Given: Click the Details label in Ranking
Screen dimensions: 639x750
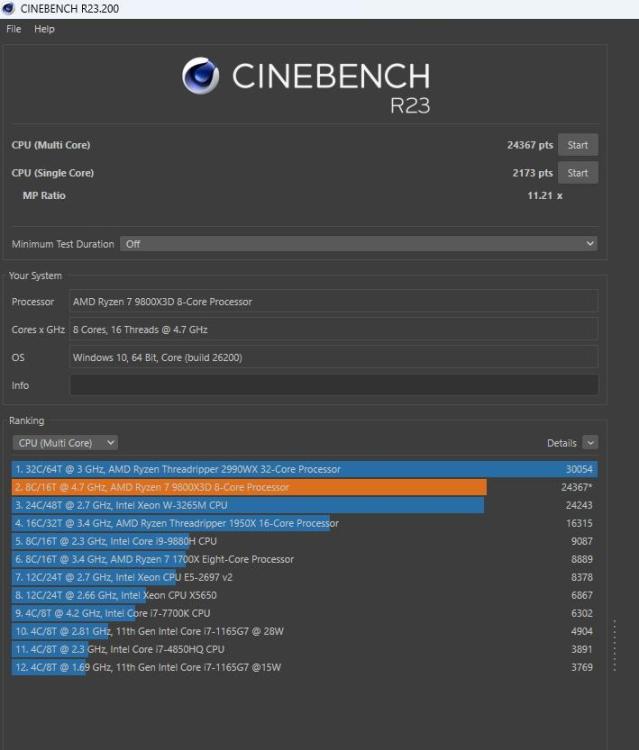Looking at the screenshot, I should (562, 443).
